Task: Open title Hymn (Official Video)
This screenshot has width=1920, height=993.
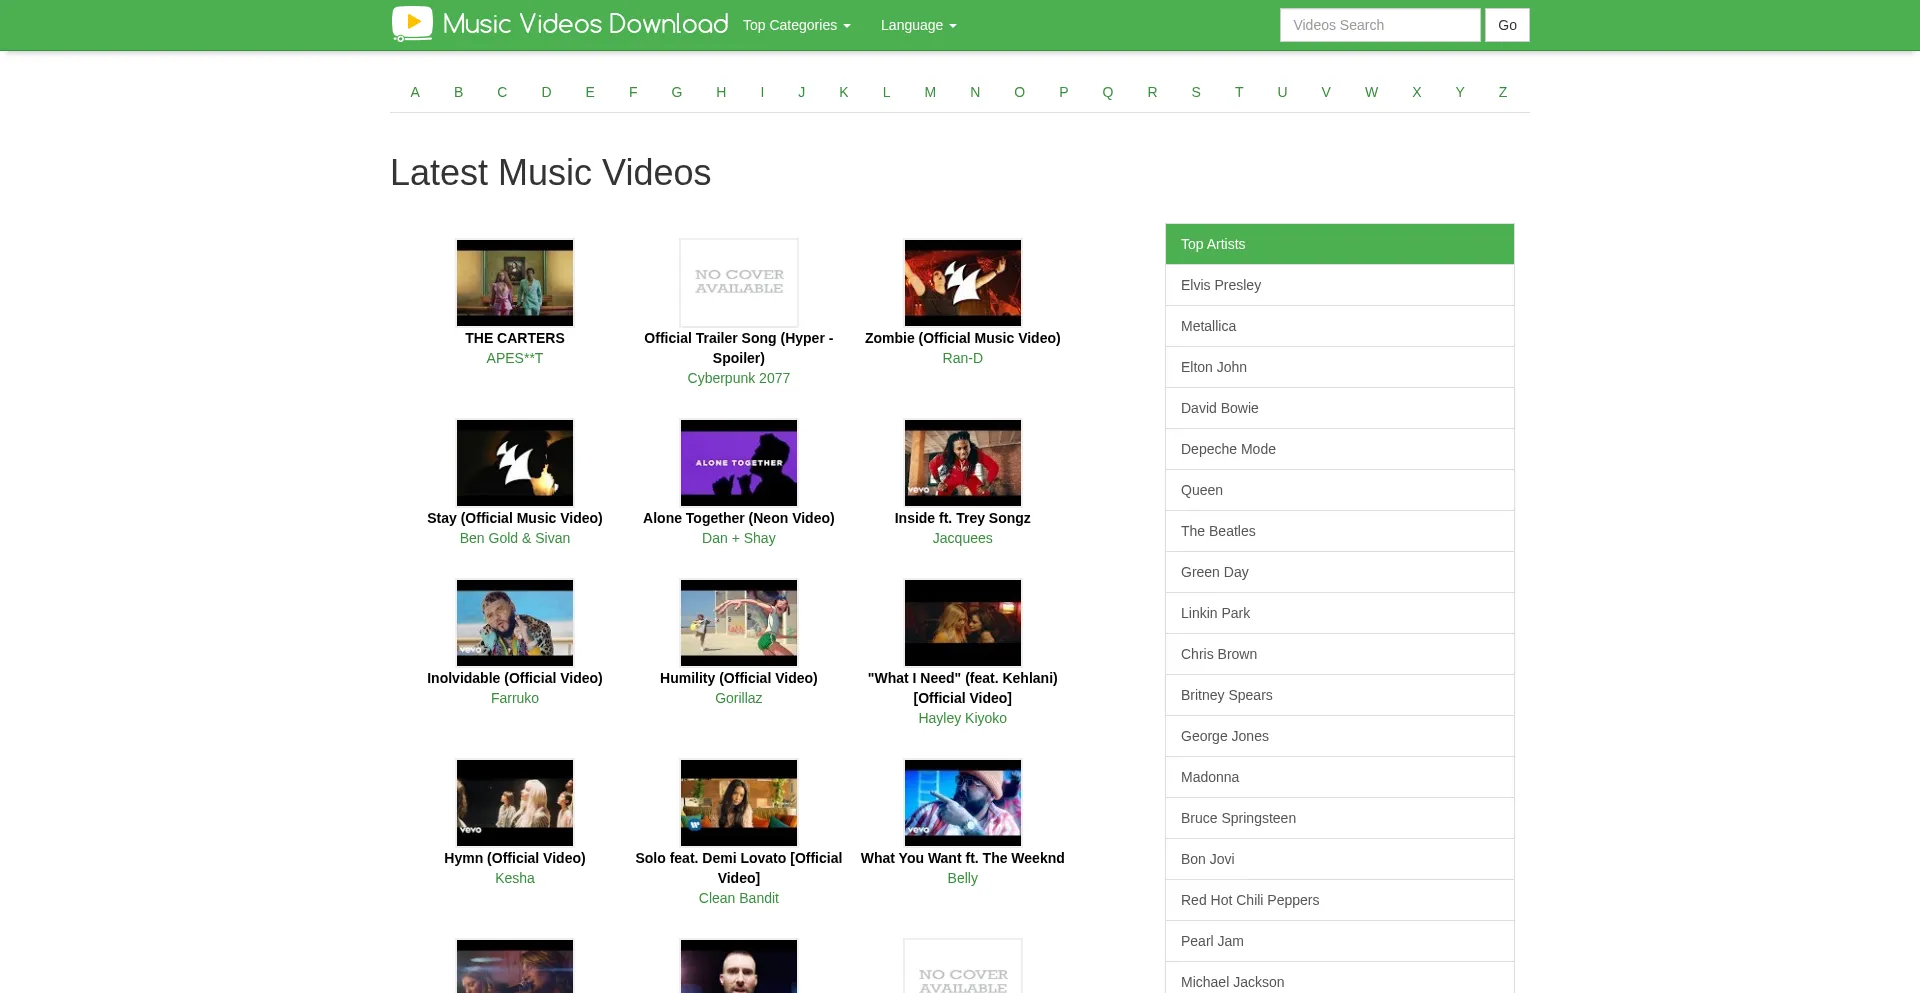Action: point(515,858)
